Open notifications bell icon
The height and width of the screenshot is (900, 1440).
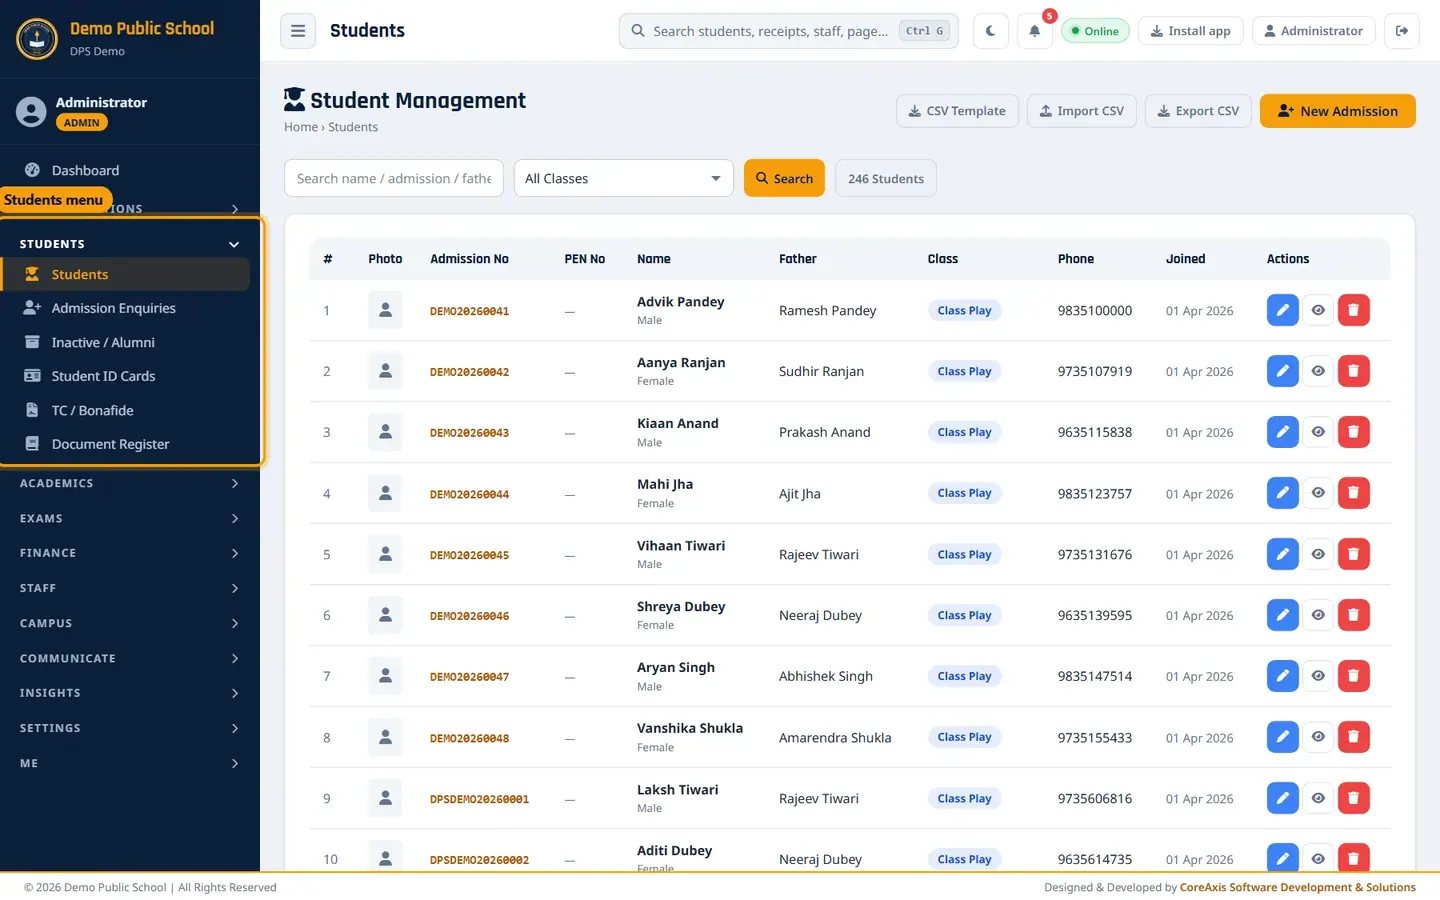point(1035,31)
